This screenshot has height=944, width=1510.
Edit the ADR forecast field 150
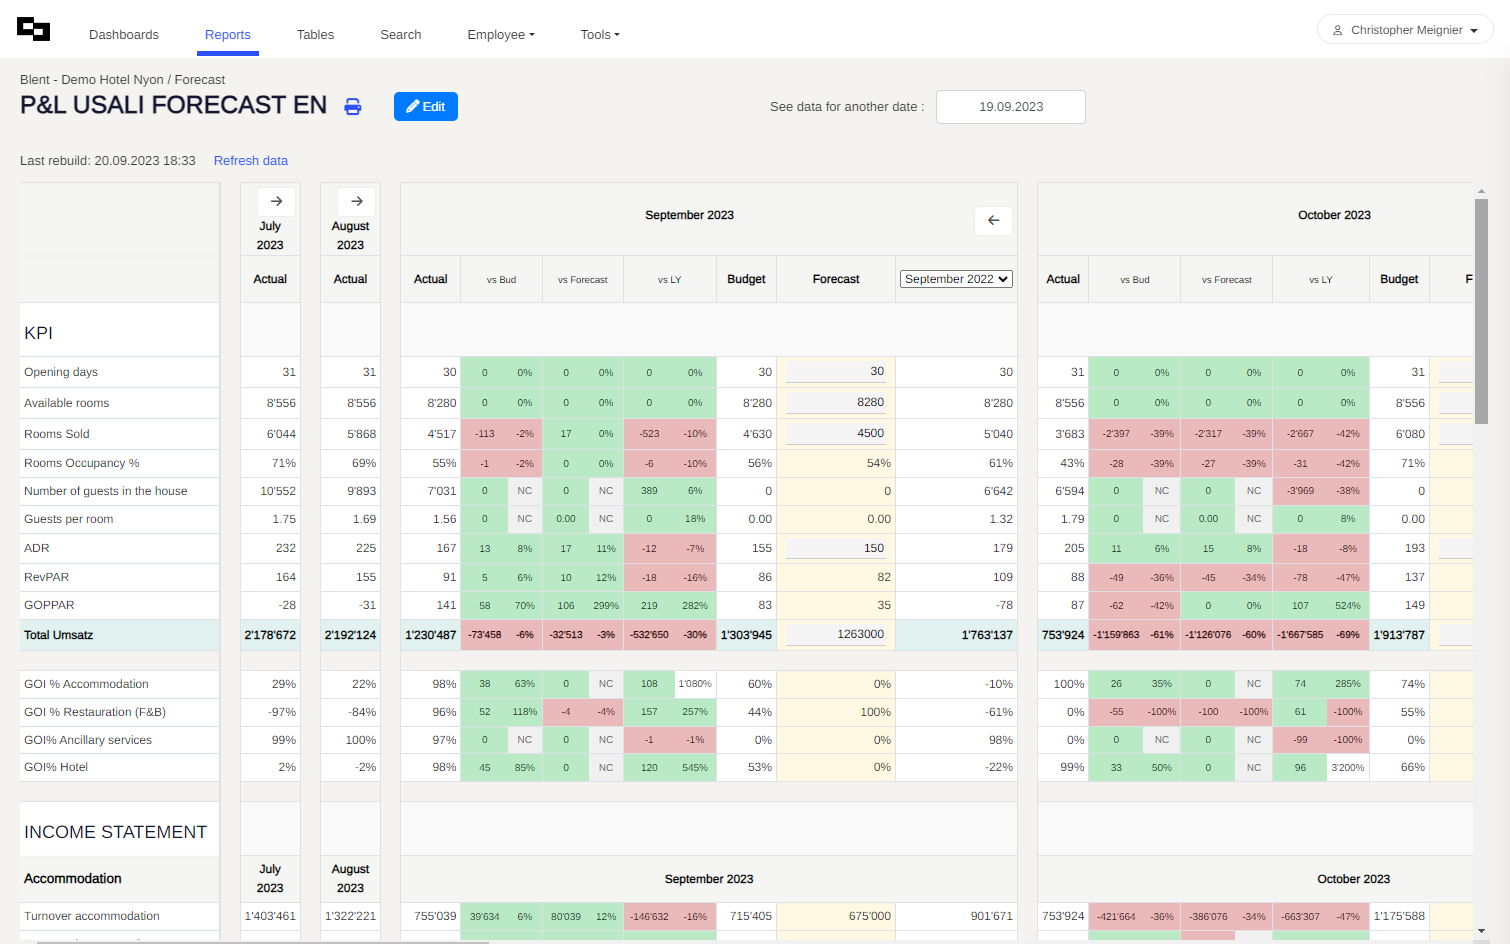tap(836, 549)
